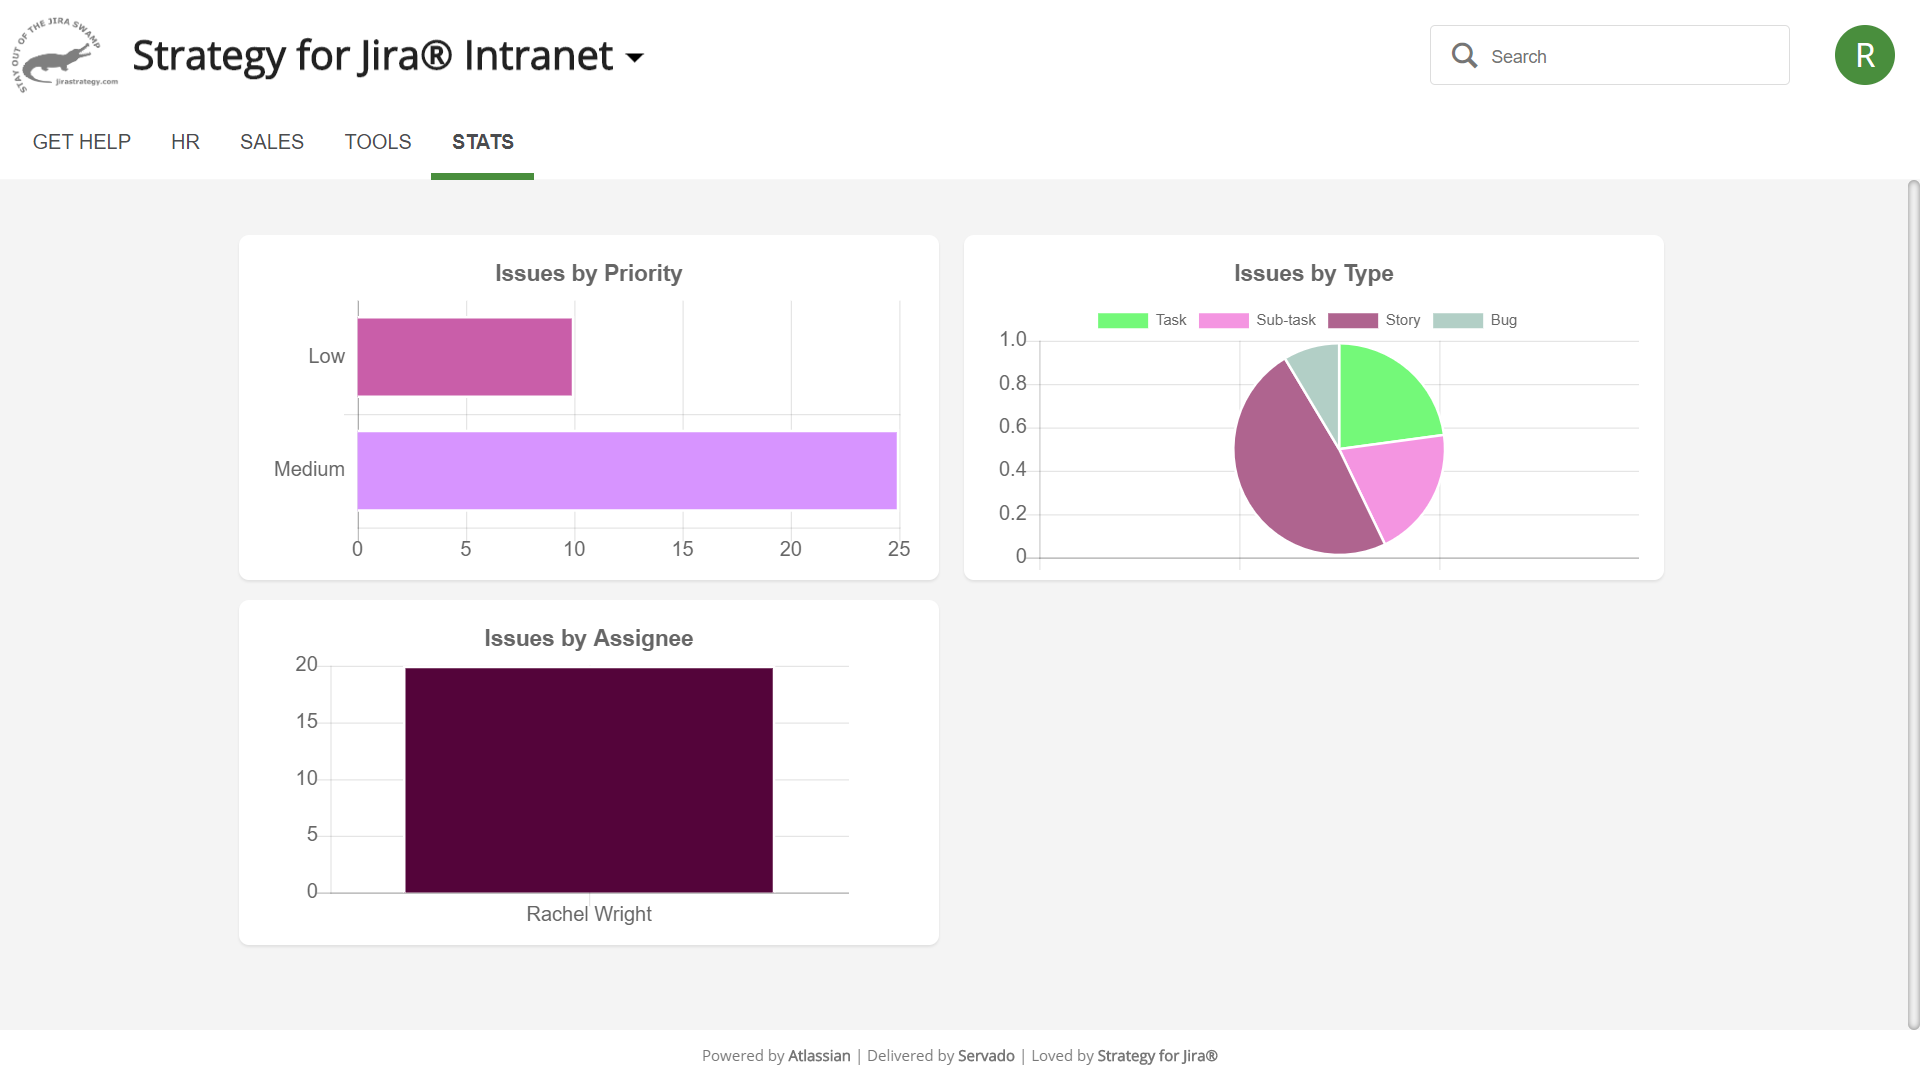The width and height of the screenshot is (1920, 1080).
Task: Toggle the Story legend item
Action: tap(1402, 320)
